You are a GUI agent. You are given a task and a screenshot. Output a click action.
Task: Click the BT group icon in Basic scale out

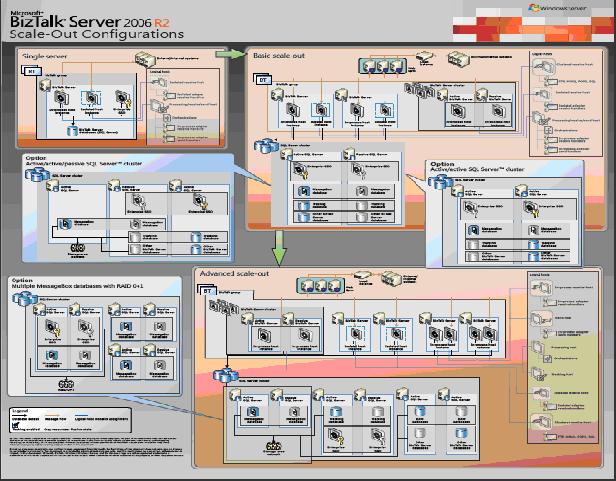point(262,79)
